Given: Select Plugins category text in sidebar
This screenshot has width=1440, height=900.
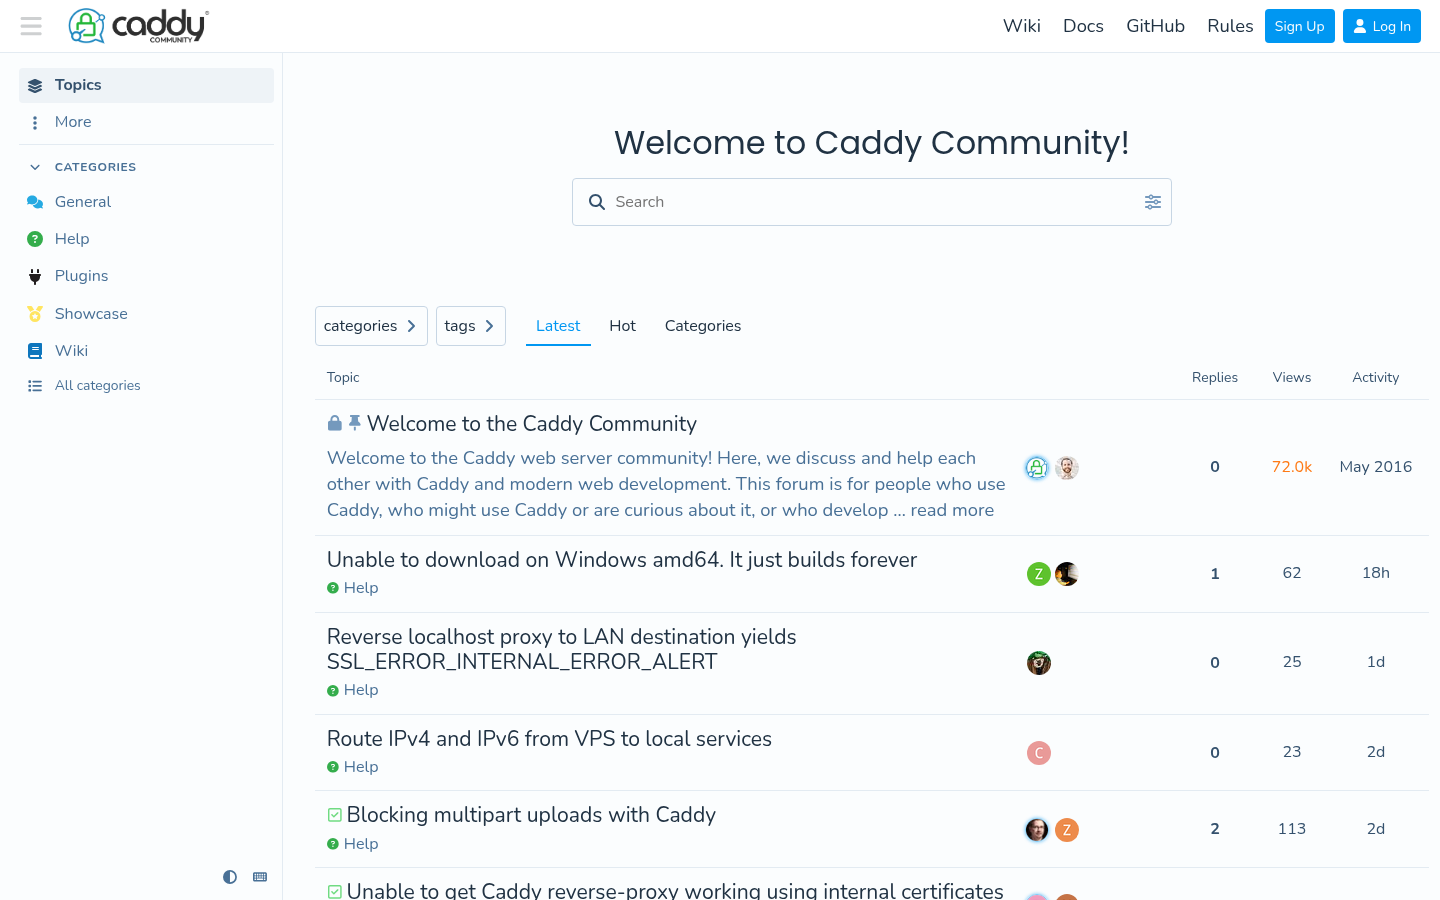Looking at the screenshot, I should [81, 276].
